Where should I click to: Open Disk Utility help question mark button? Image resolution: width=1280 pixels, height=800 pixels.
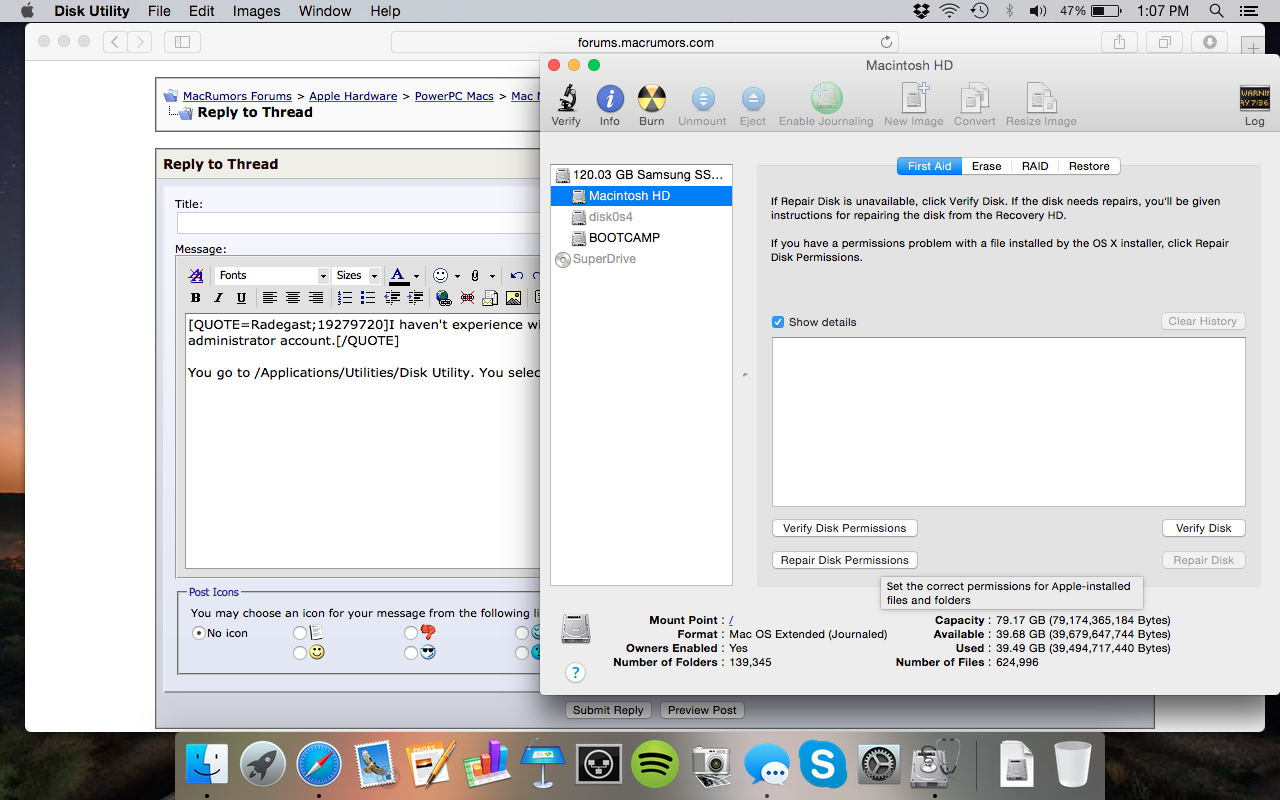(x=575, y=673)
